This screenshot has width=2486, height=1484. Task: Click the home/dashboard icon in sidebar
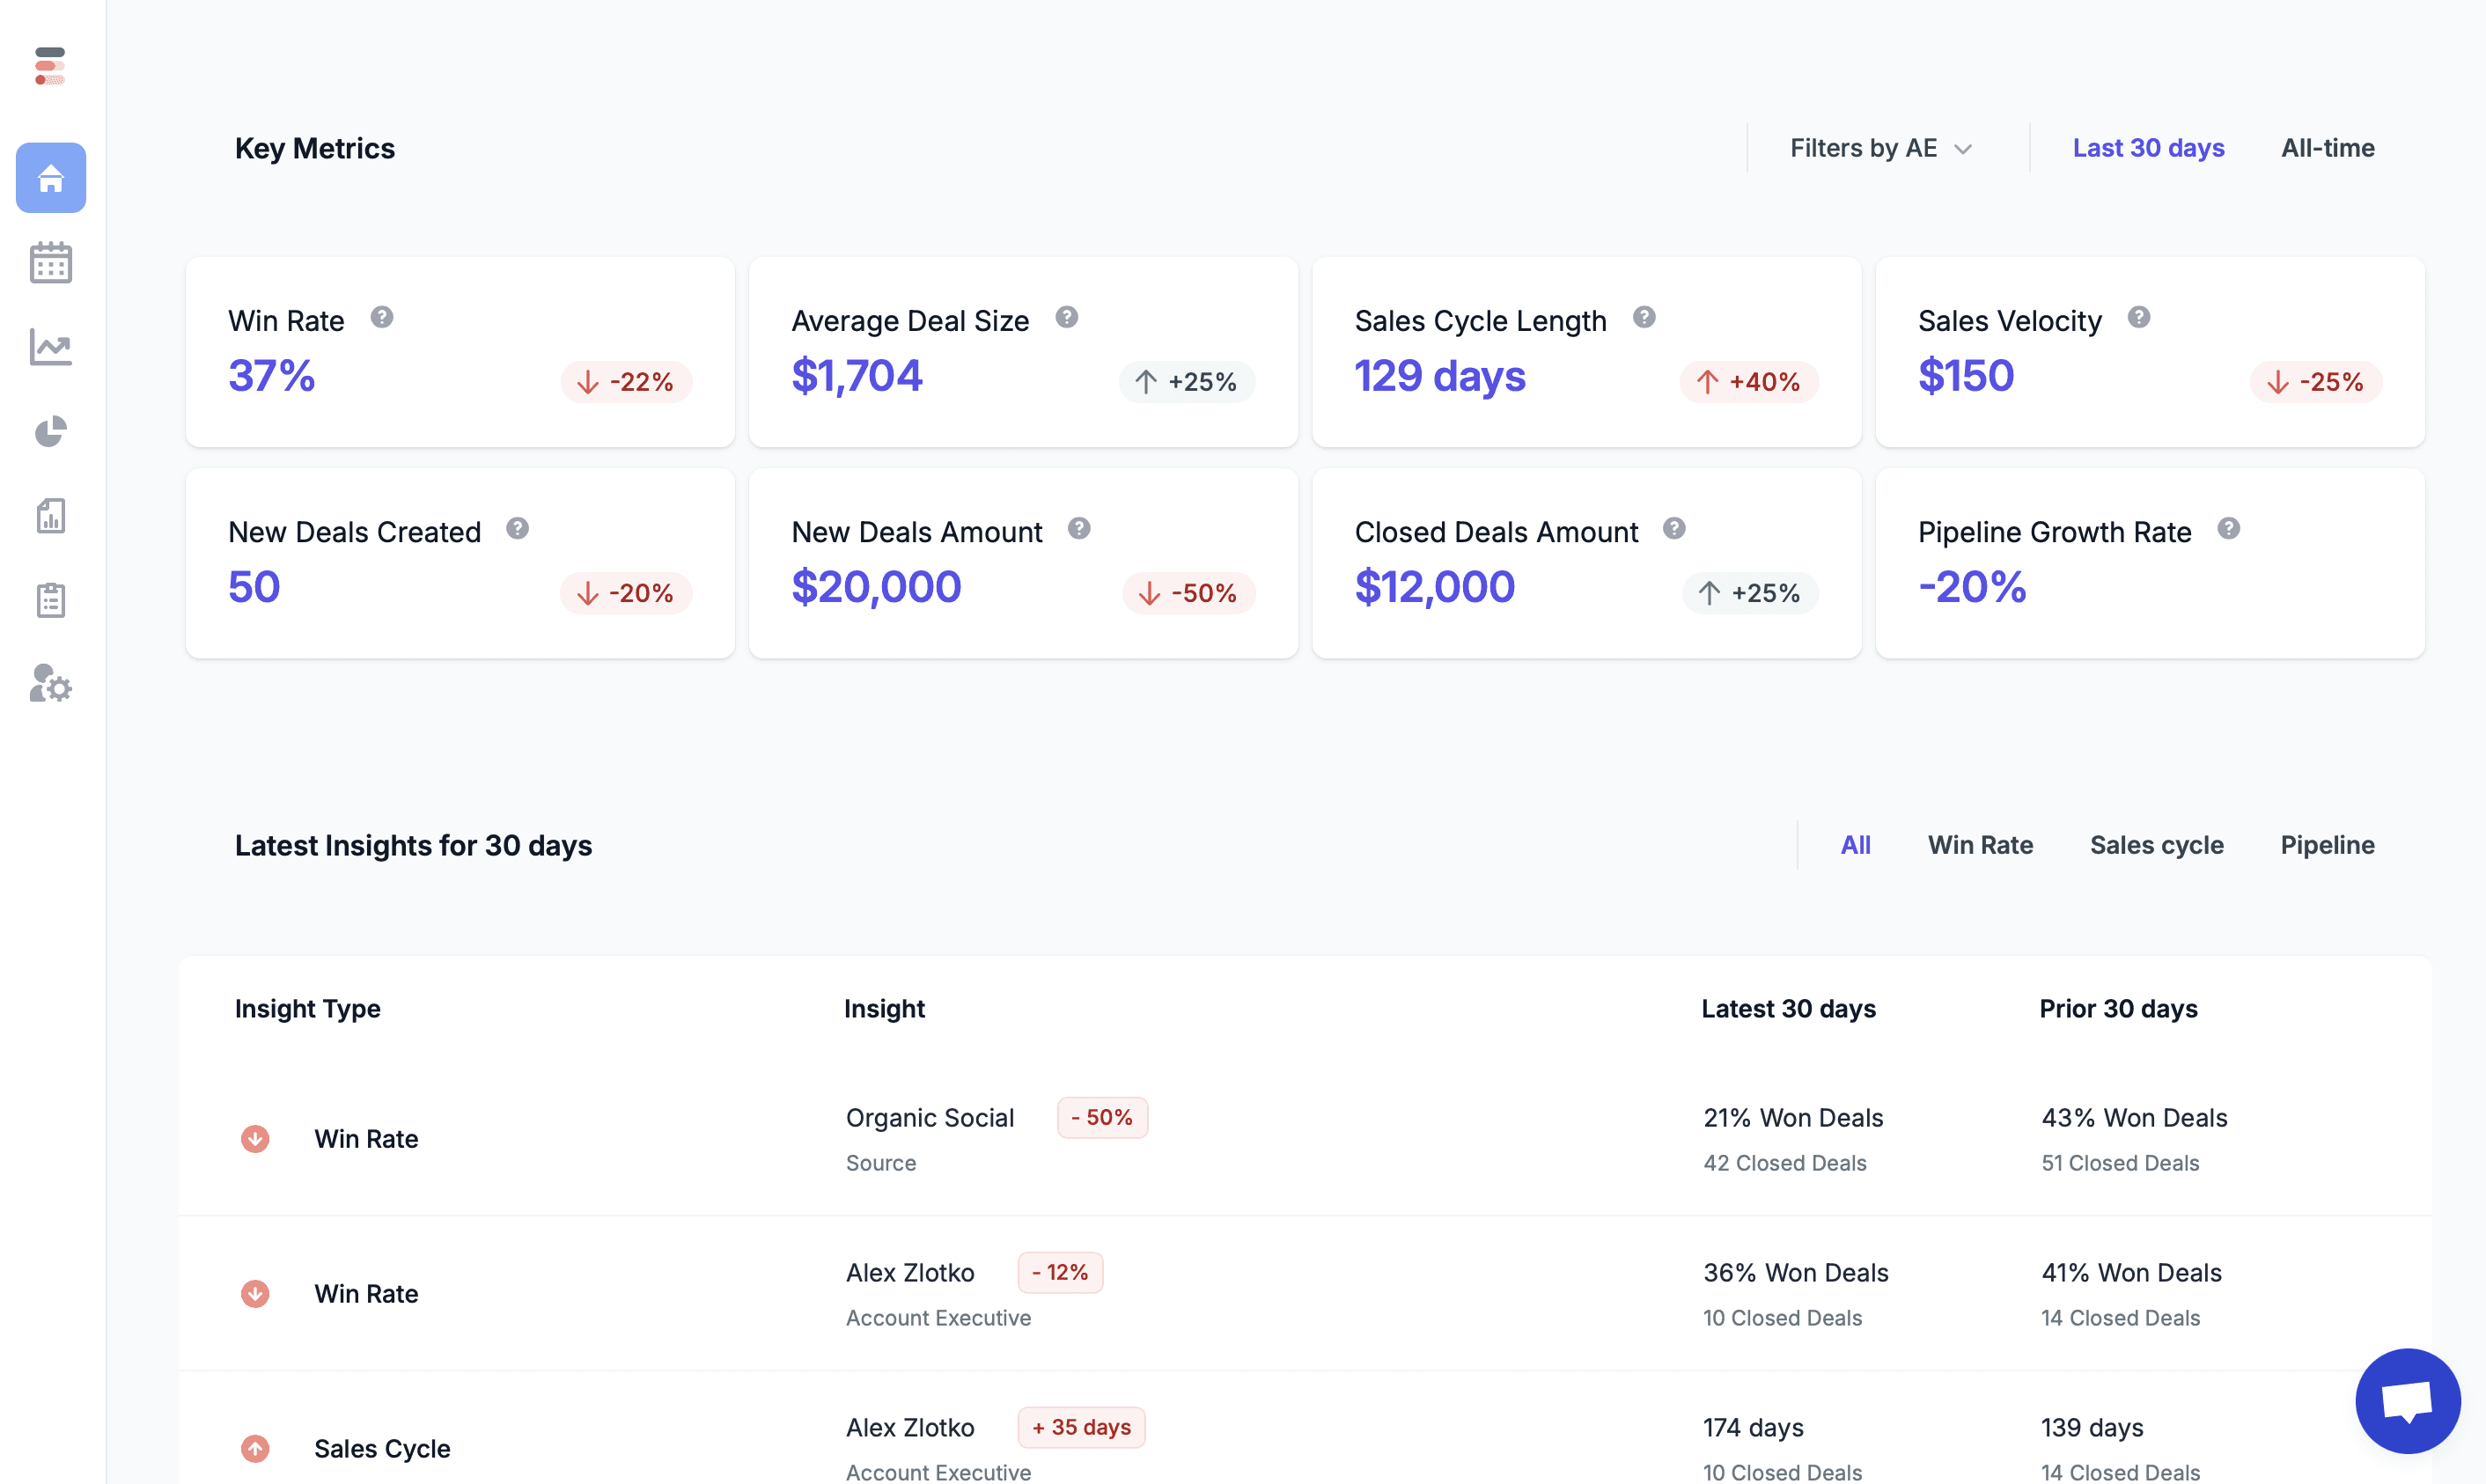(x=53, y=177)
